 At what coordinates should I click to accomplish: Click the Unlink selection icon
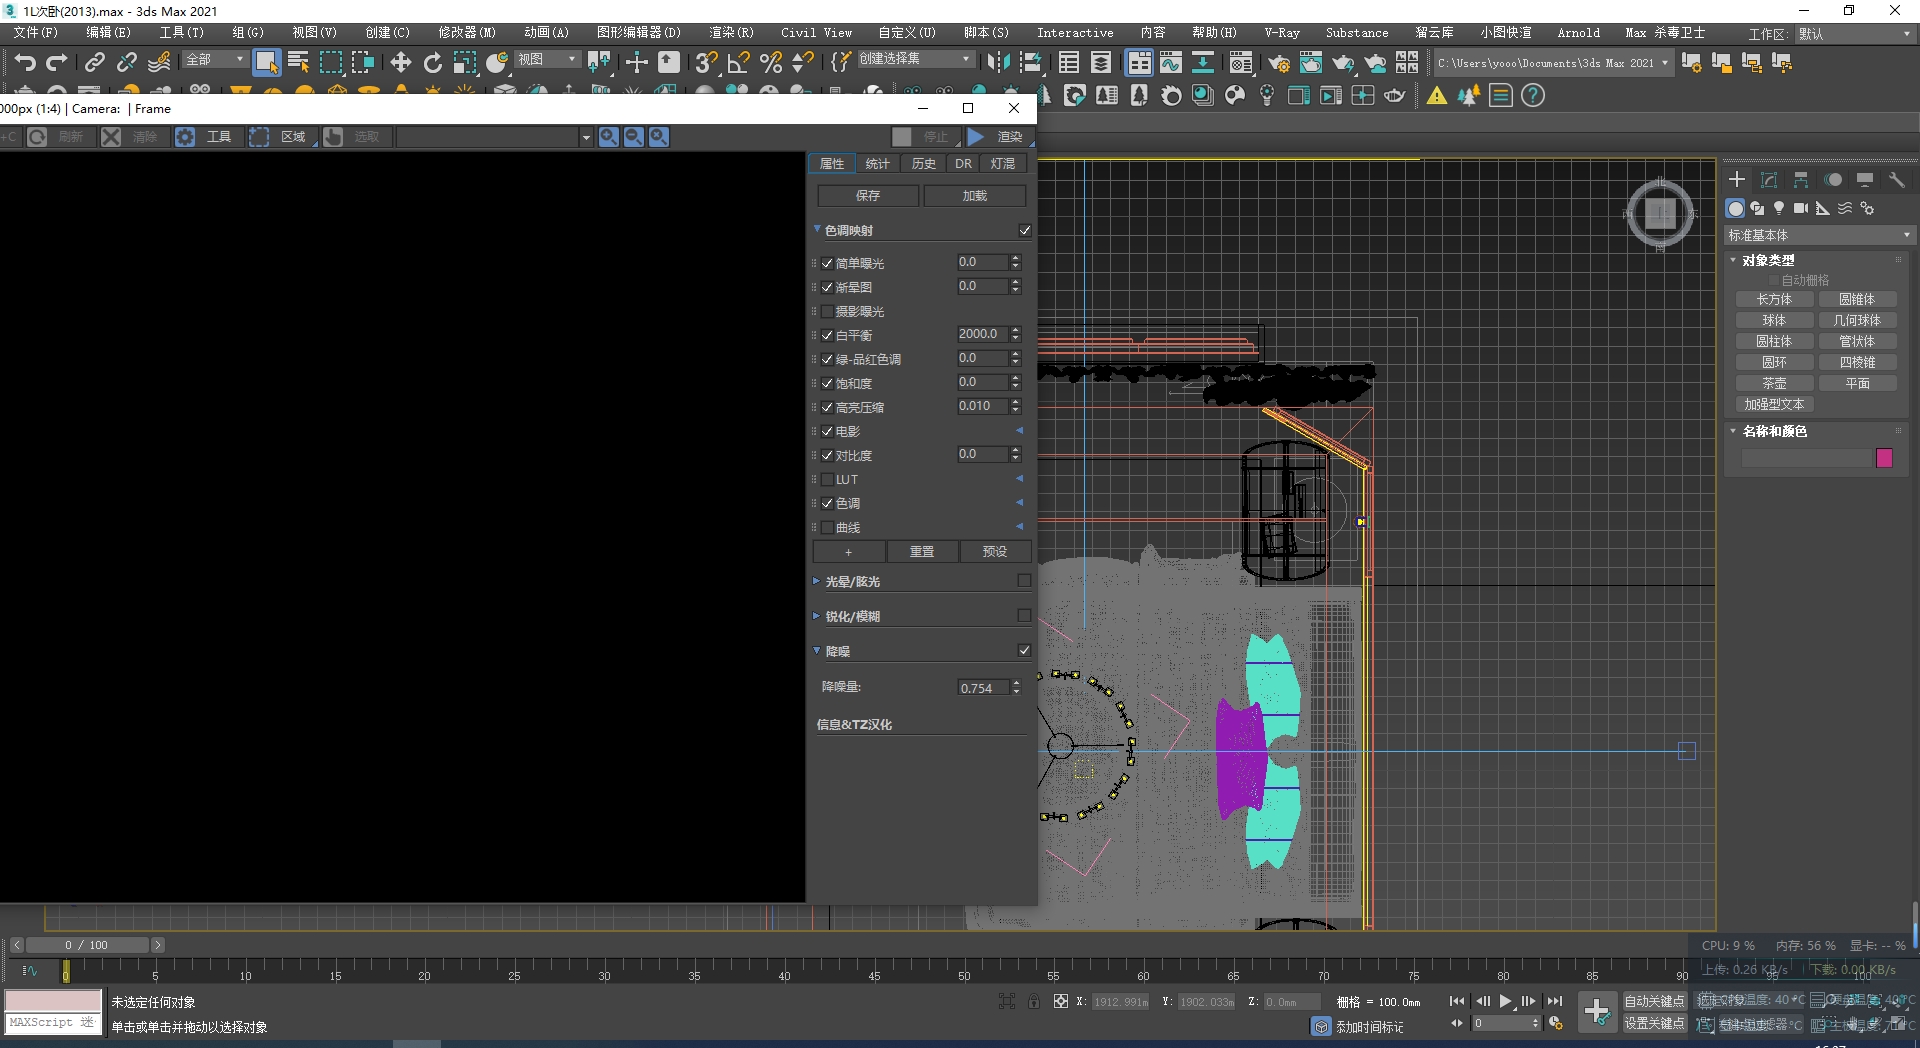pos(127,63)
